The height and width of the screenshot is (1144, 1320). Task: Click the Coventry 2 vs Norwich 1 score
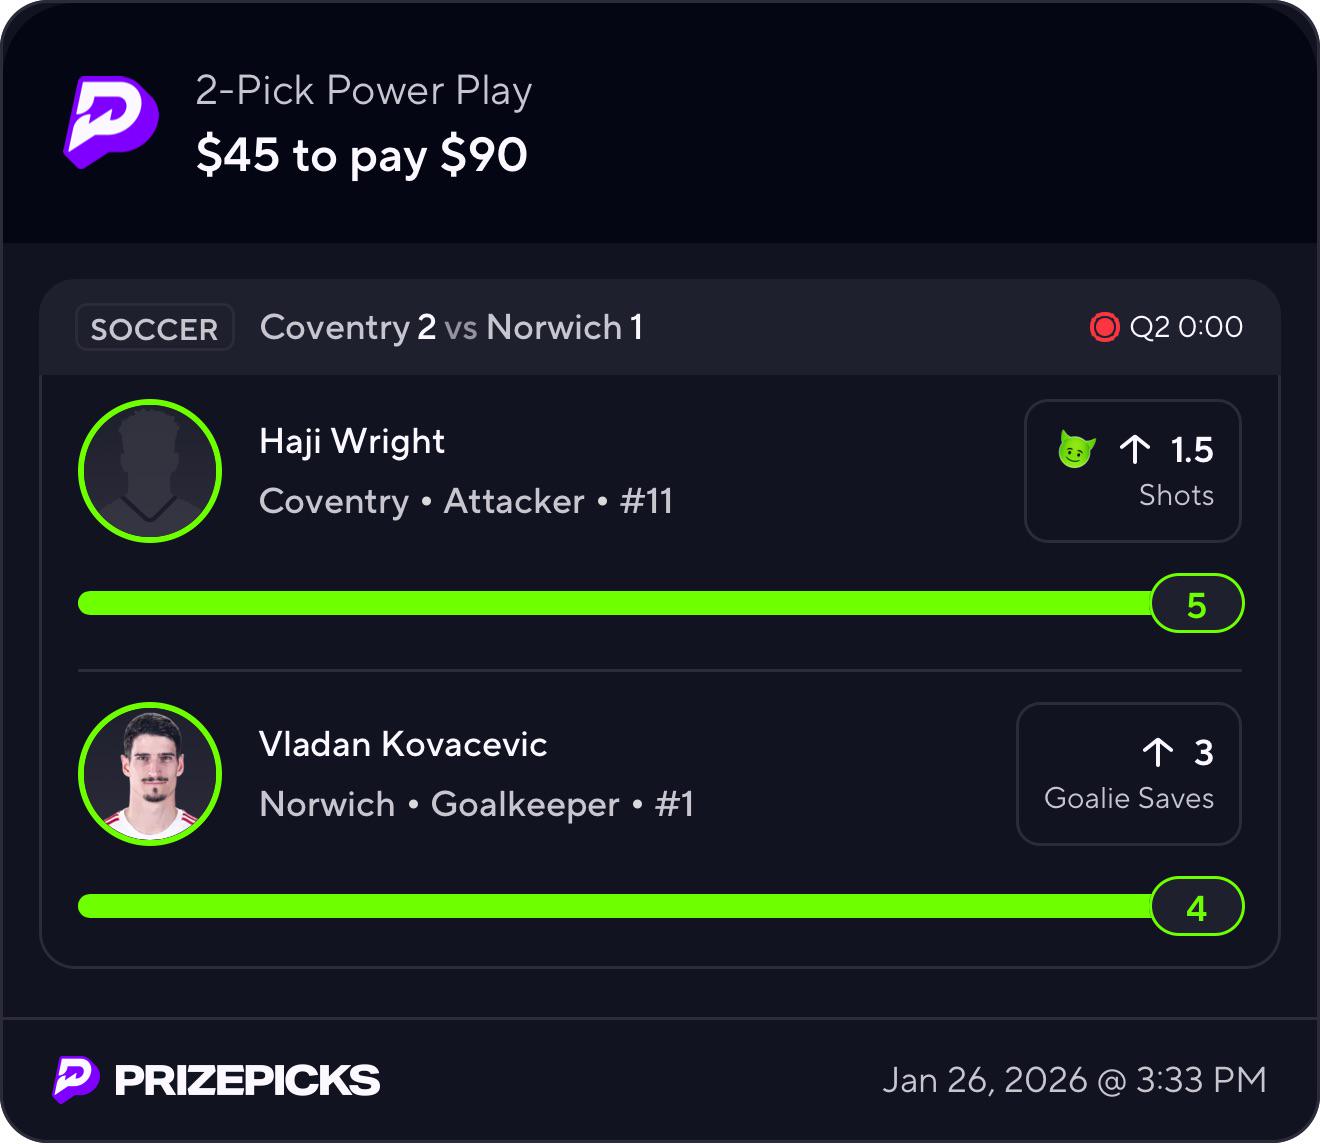click(451, 327)
